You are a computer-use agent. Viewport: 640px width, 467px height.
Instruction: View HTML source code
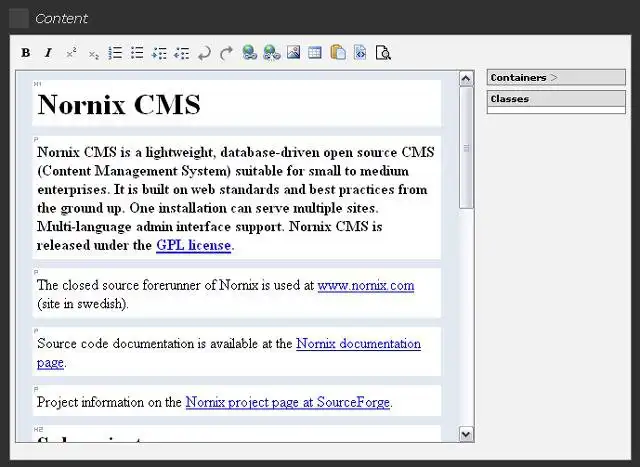360,53
